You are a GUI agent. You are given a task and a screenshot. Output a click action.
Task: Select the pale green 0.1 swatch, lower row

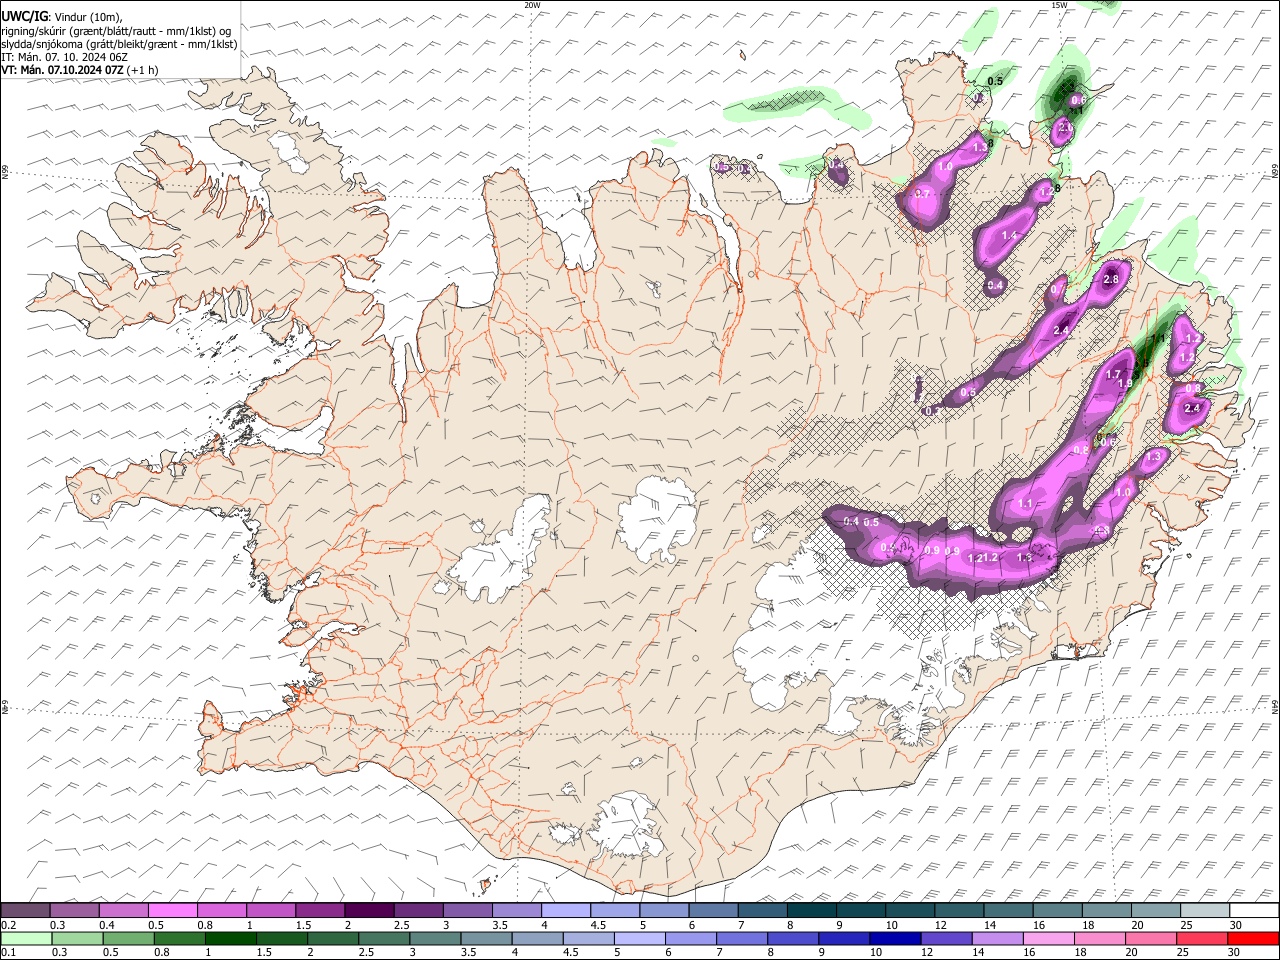26,938
